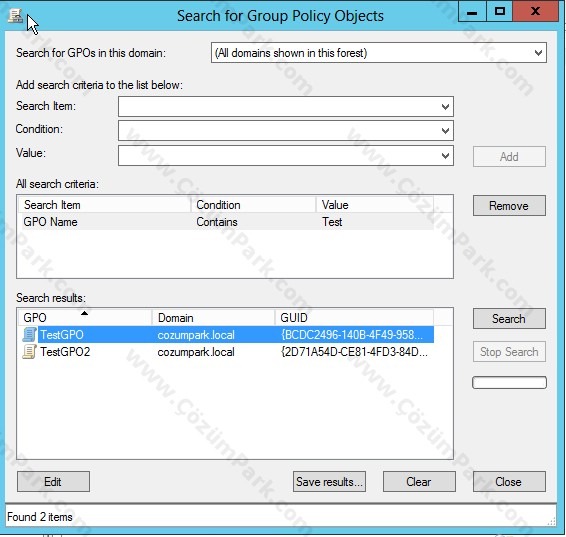
Task: Click the TestGPO scroll icon
Action: point(29,335)
